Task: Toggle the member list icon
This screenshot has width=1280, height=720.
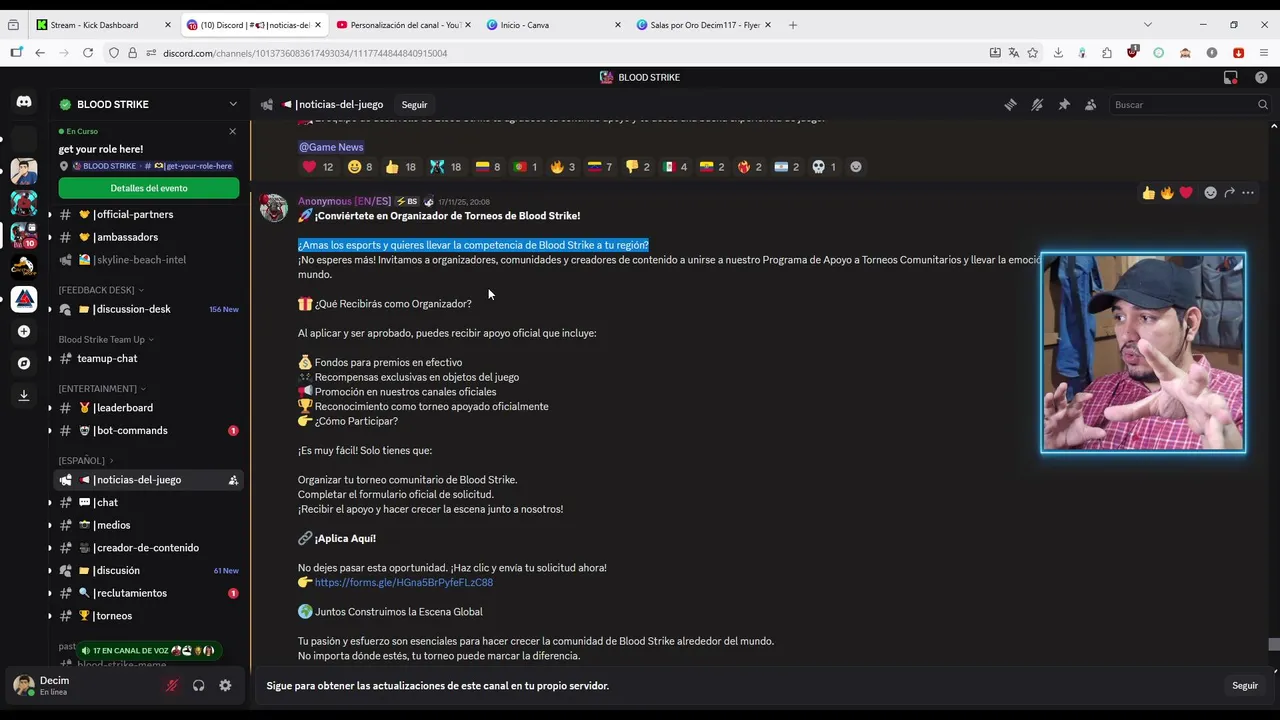Action: click(1090, 104)
